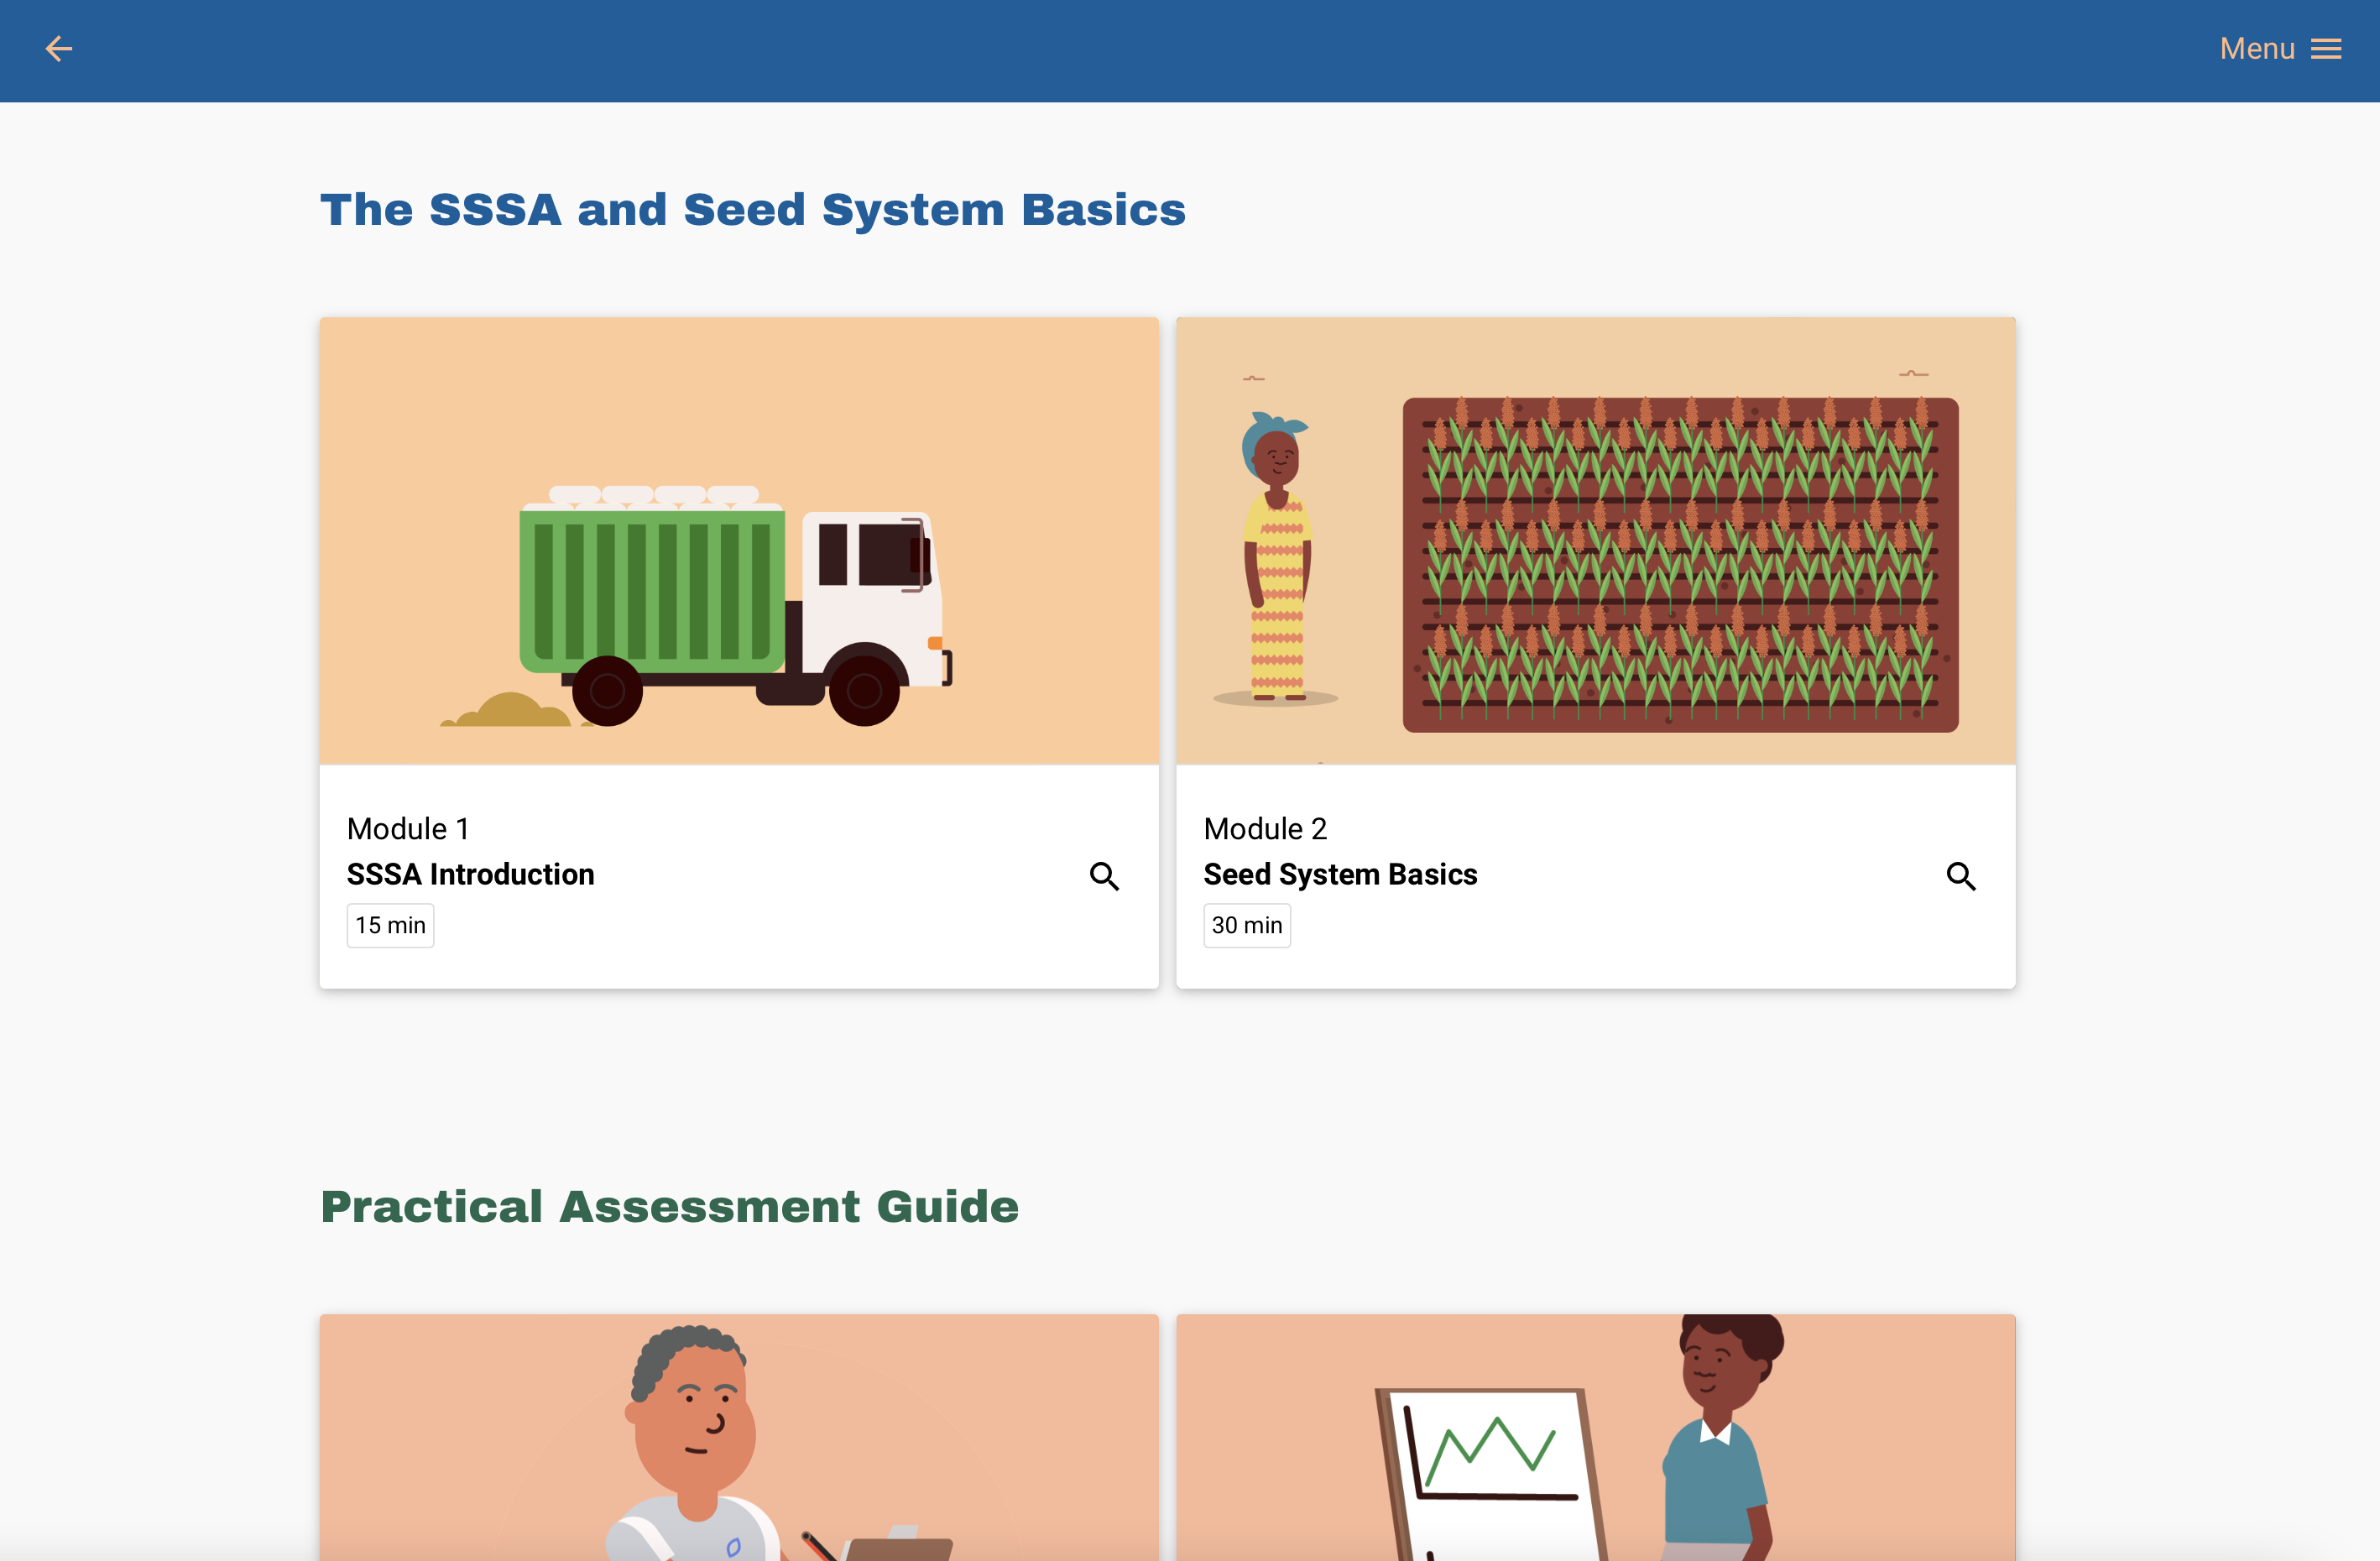Click the Practical Assessment Guide heading

[x=669, y=1207]
